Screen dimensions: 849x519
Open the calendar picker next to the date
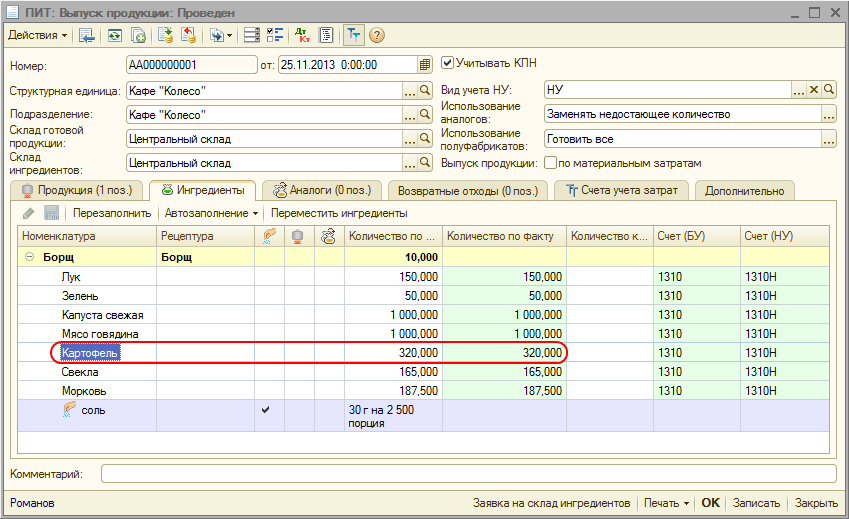click(x=425, y=65)
